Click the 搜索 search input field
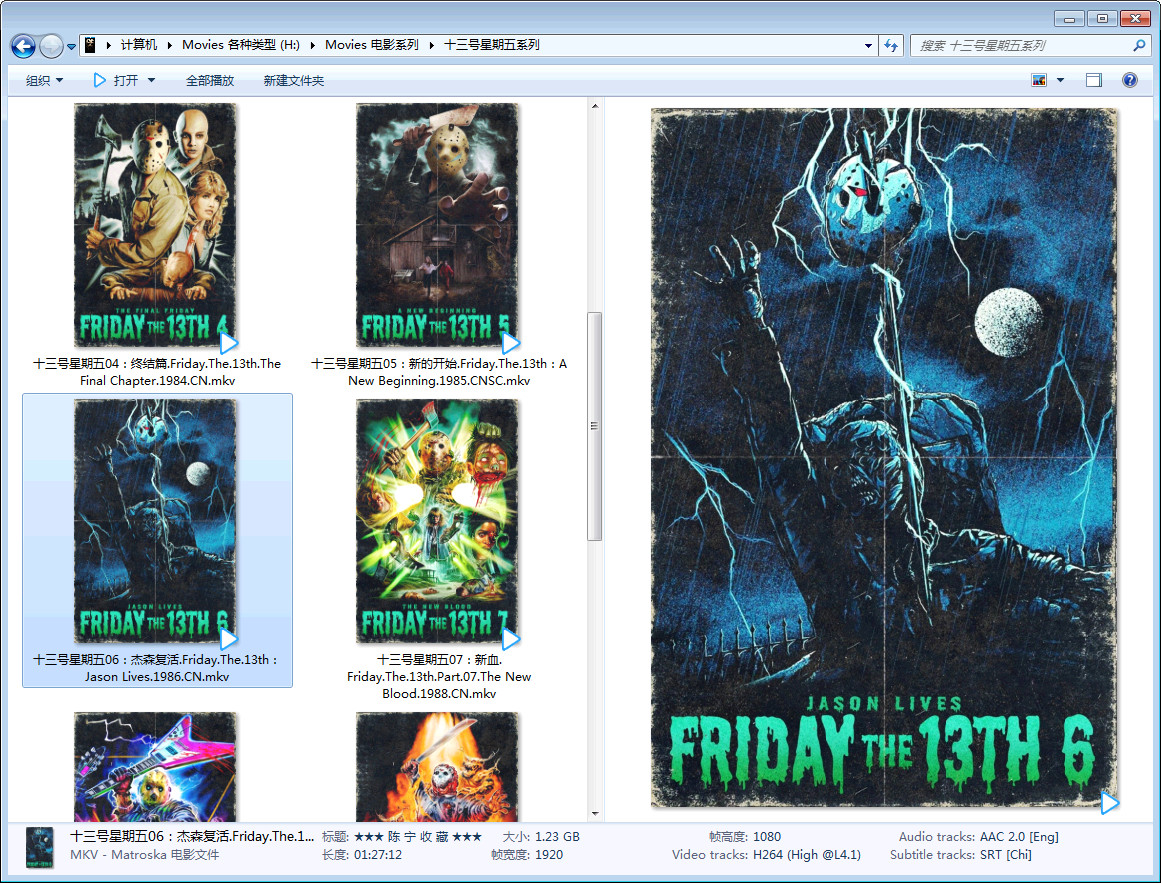The image size is (1161, 883). click(1020, 46)
